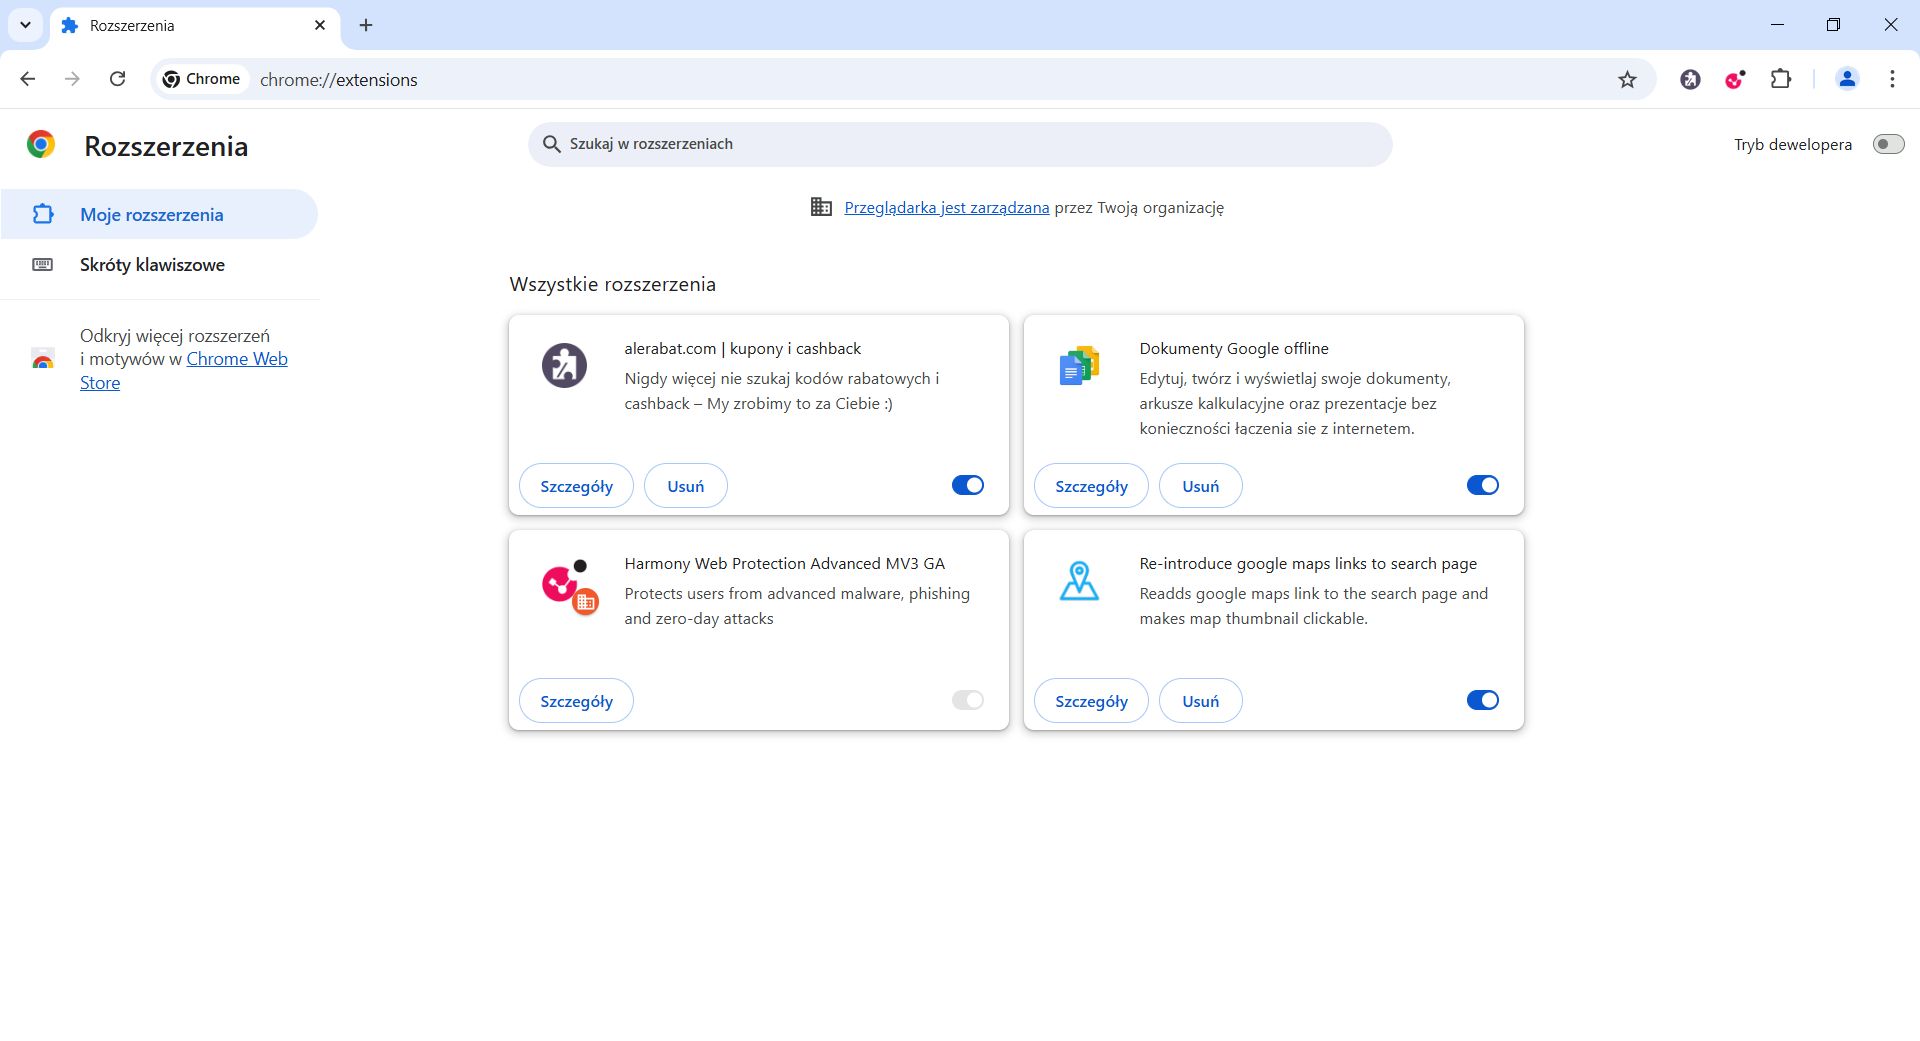The width and height of the screenshot is (1920, 1041).
Task: Click the managed organization building icon
Action: (x=821, y=207)
